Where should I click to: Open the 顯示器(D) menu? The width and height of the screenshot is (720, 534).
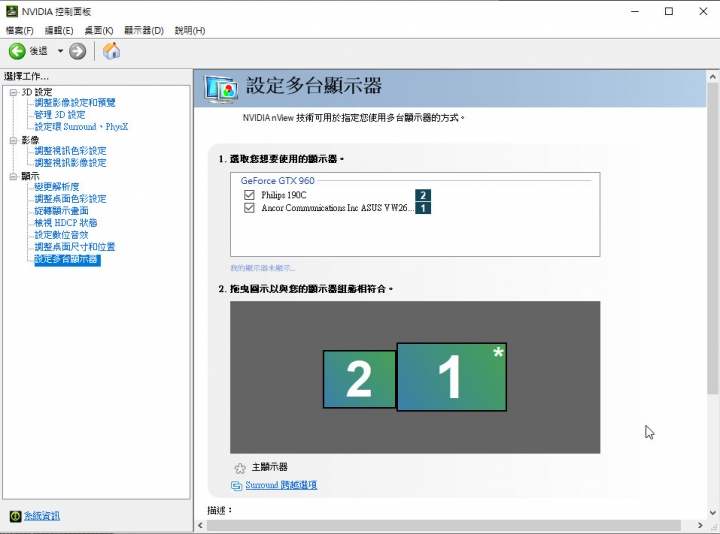pyautogui.click(x=144, y=31)
